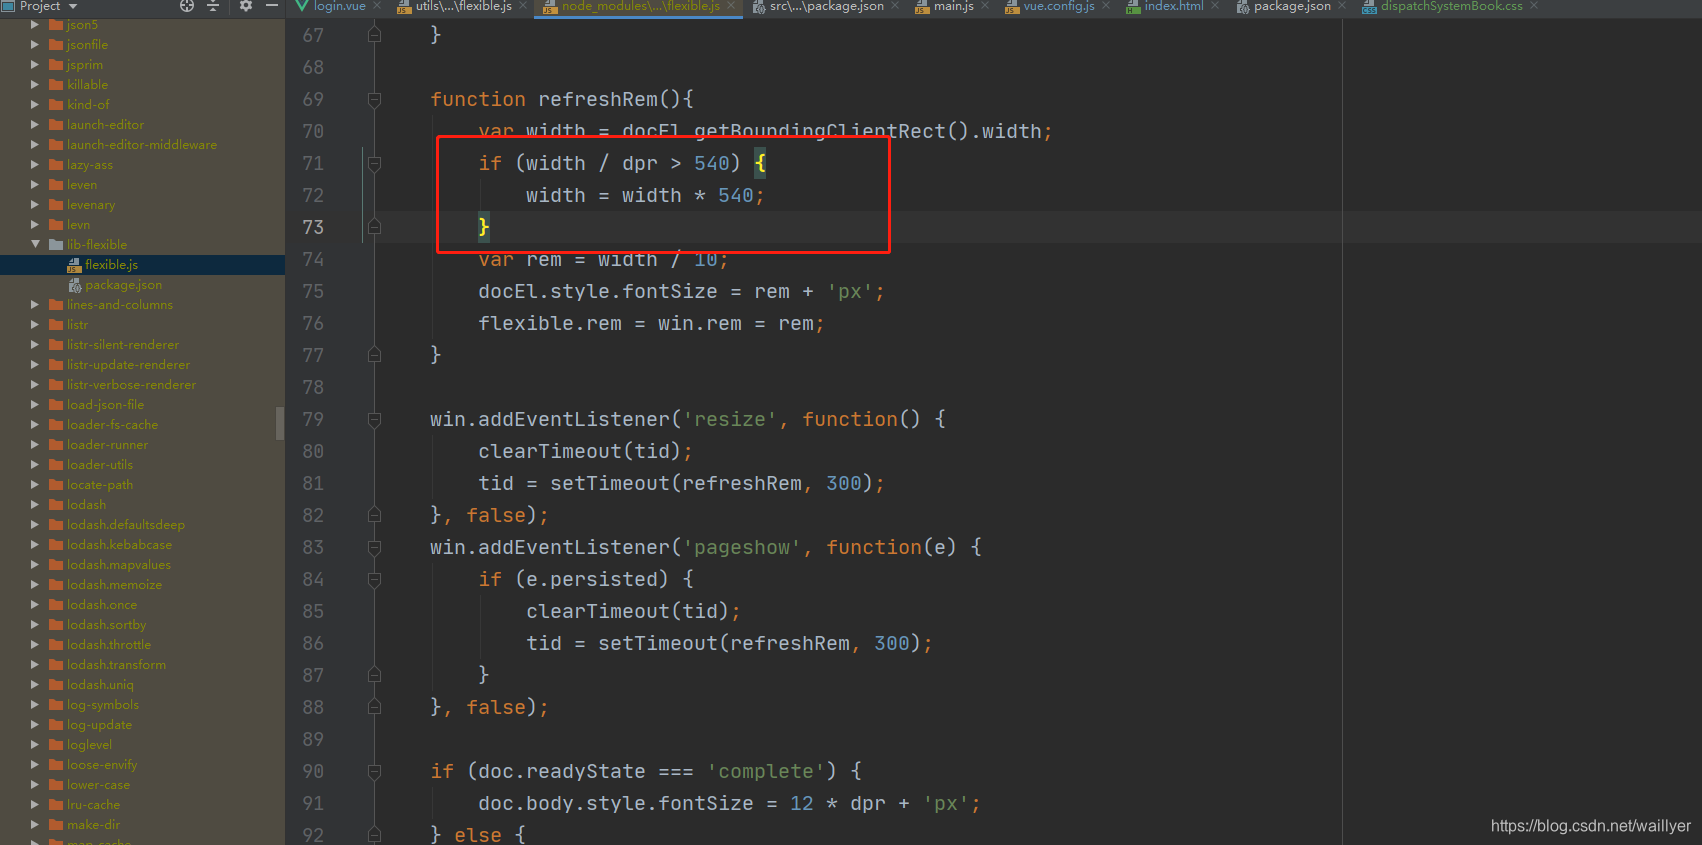This screenshot has width=1702, height=845.
Task: Close the node_modules flexible.js tab
Action: click(731, 6)
